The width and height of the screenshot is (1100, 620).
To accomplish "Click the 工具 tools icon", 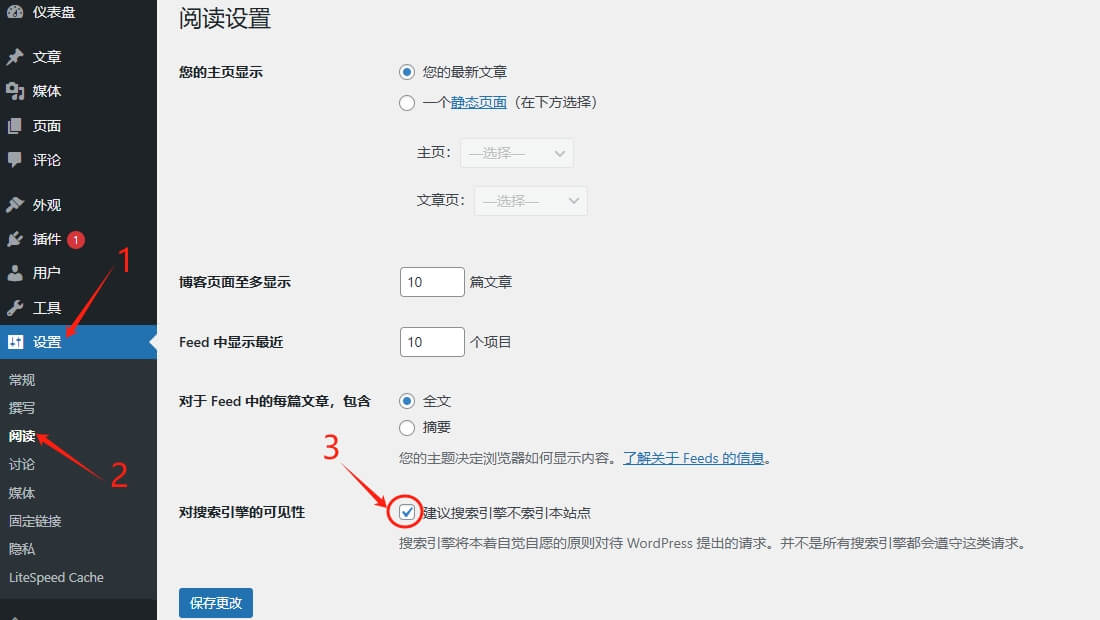I will coord(15,308).
